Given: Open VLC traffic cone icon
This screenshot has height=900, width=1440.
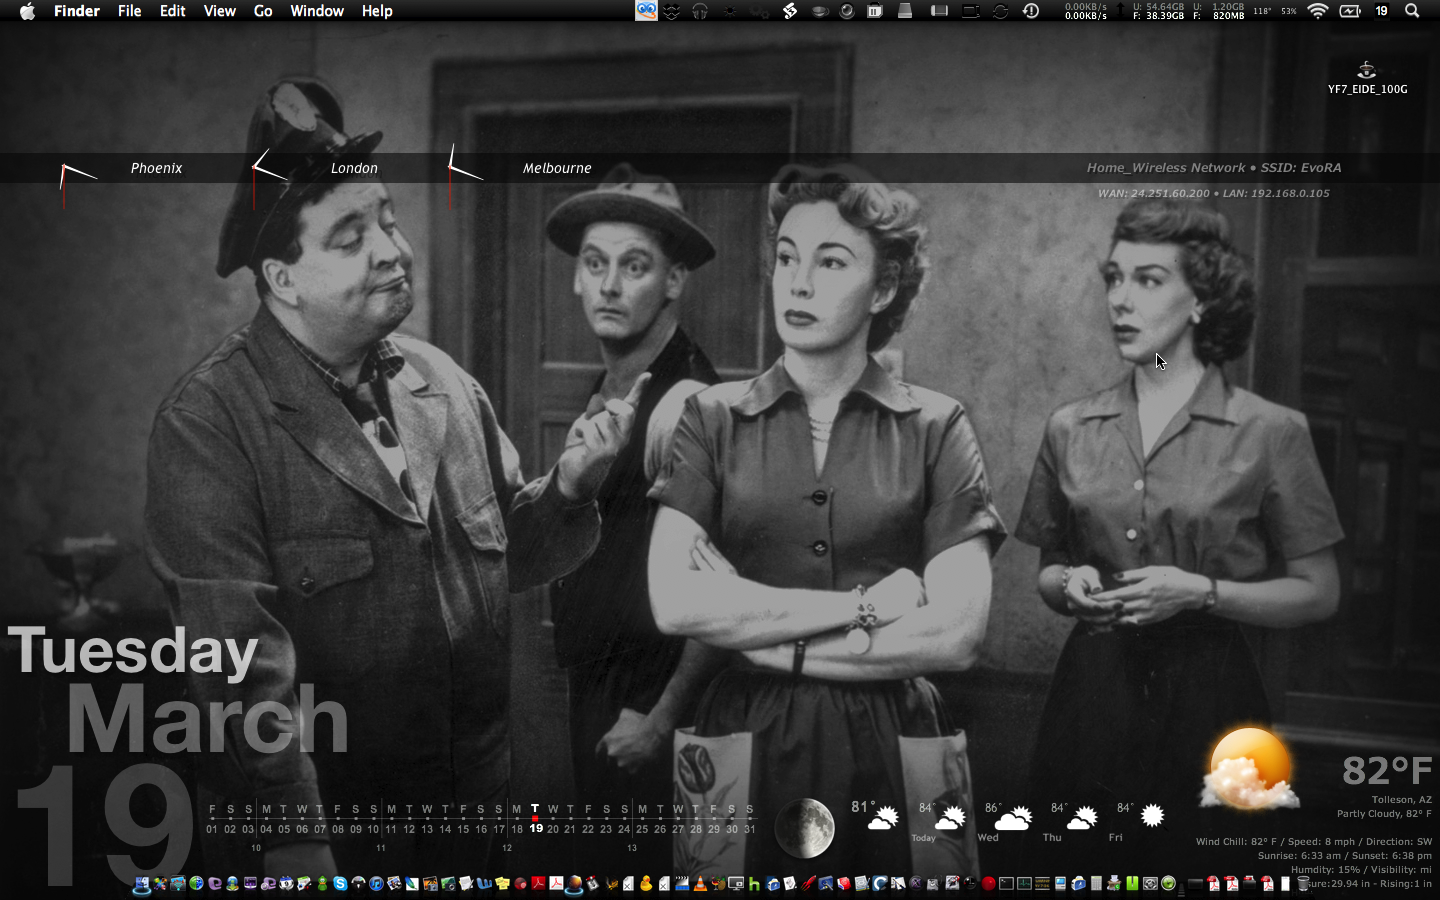Looking at the screenshot, I should click(700, 884).
